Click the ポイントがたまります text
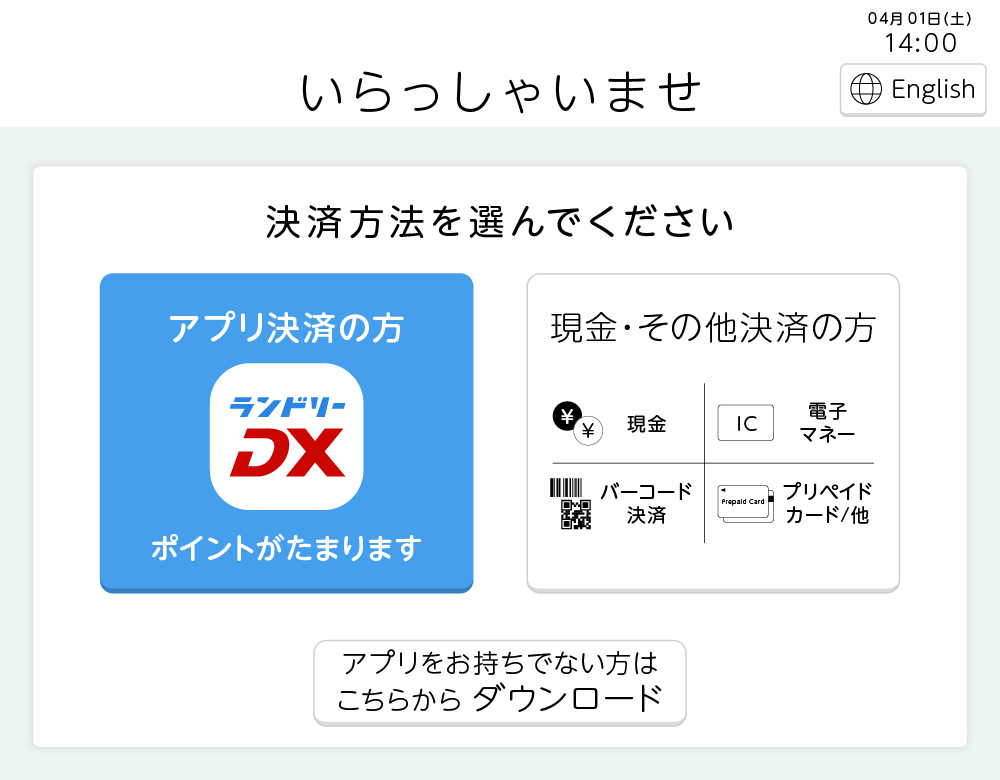1000x780 pixels. point(286,548)
